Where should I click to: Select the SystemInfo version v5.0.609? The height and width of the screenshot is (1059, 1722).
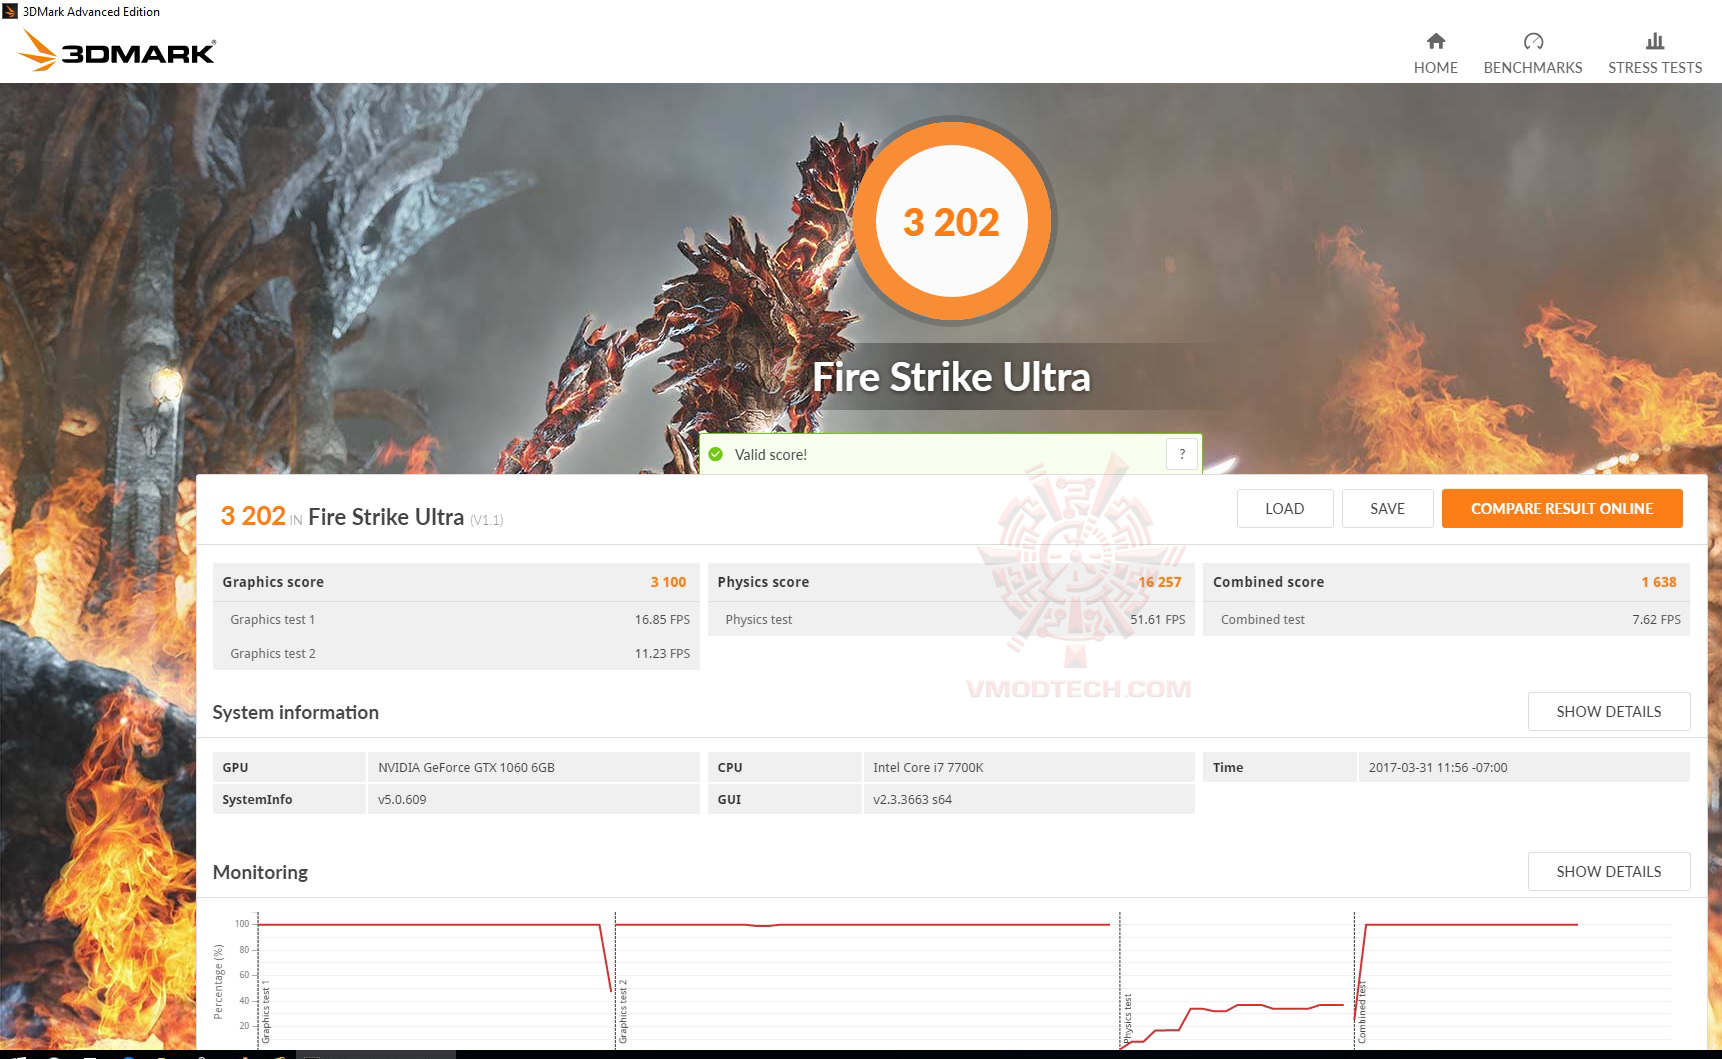point(402,799)
